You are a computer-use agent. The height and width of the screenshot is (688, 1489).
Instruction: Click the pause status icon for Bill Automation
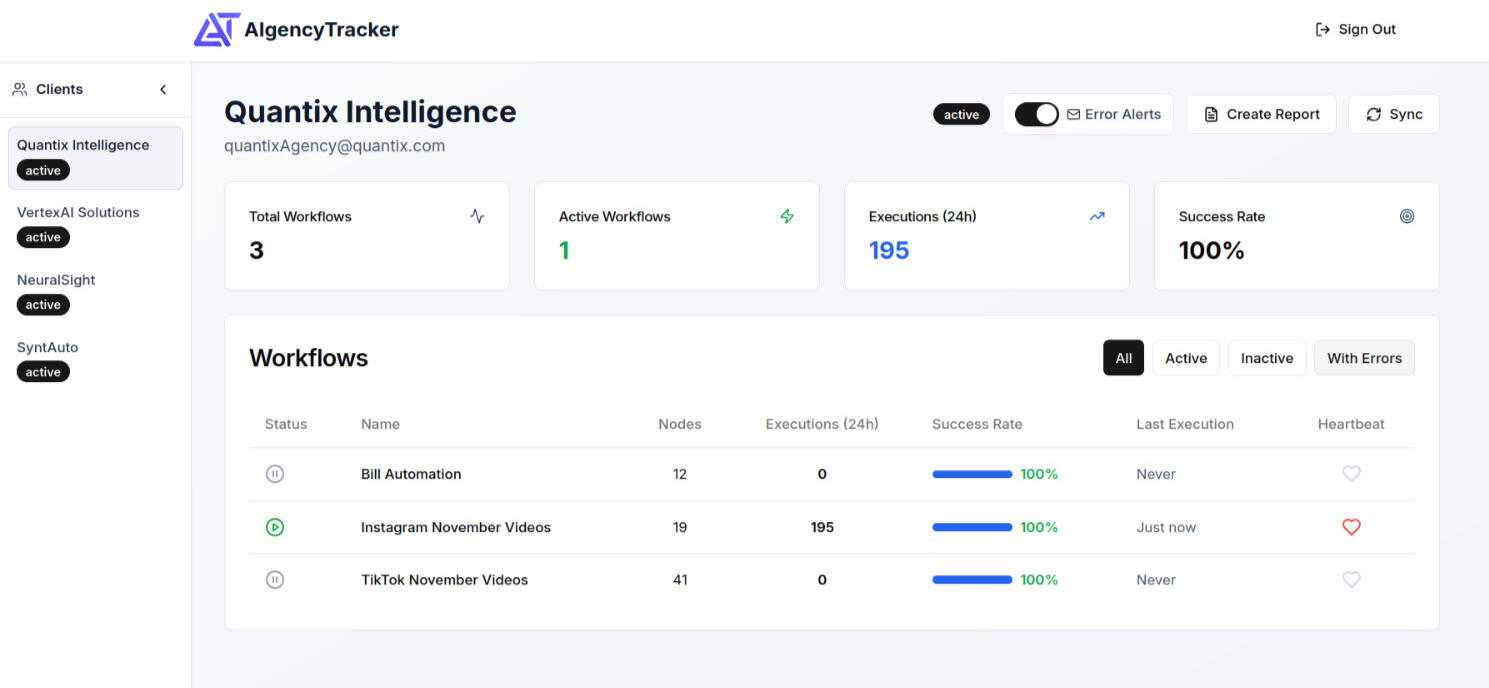275,474
